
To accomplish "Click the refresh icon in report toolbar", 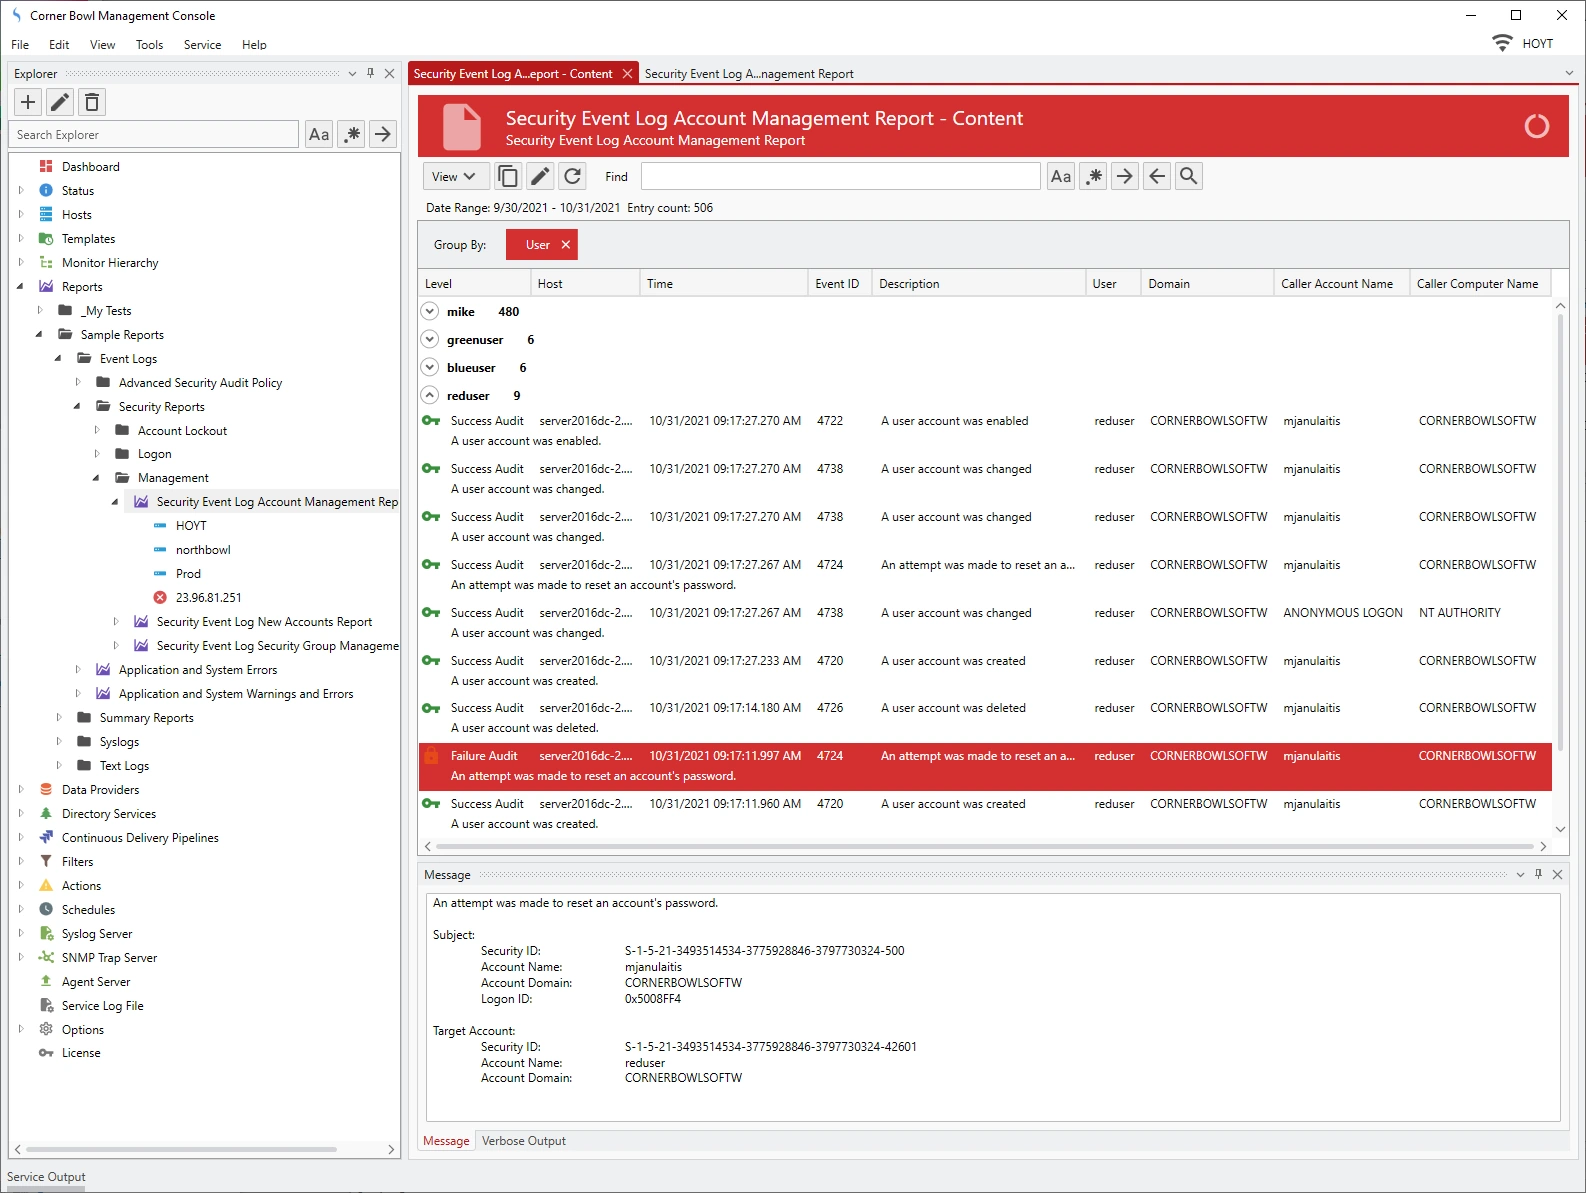I will point(572,177).
